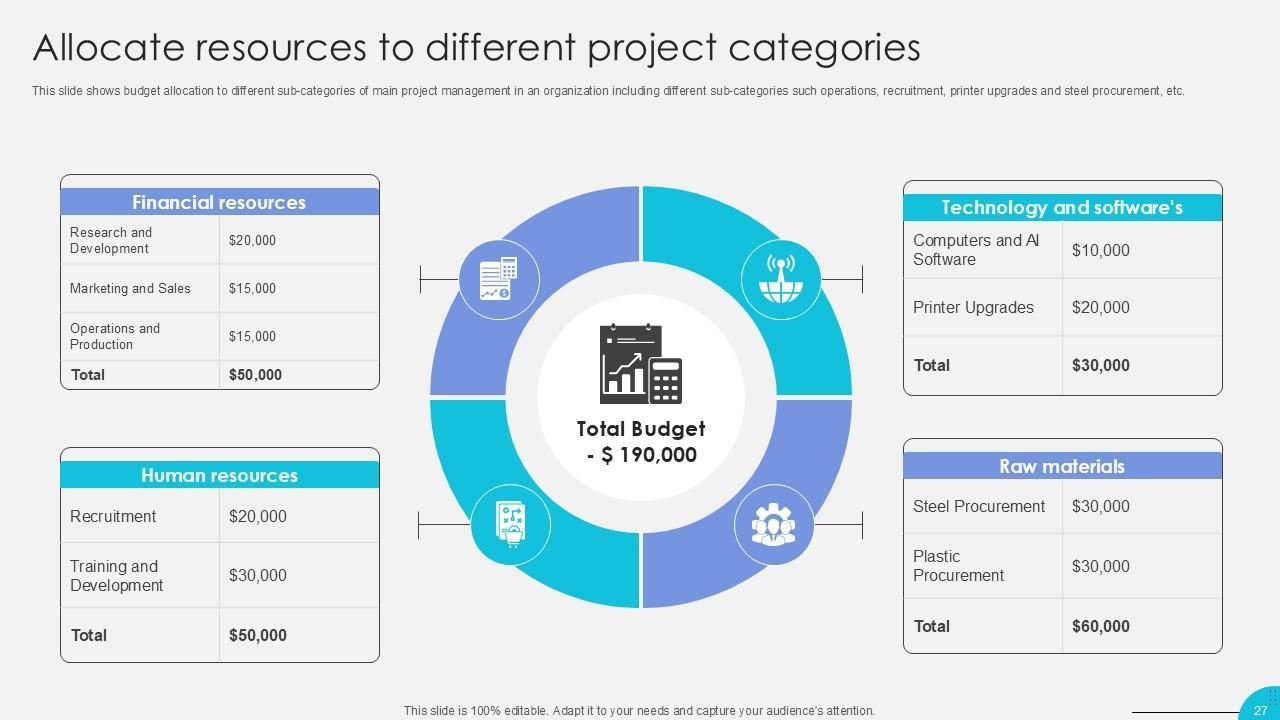Select the 'Operations and Production' row label
This screenshot has height=720, width=1280.
point(115,336)
